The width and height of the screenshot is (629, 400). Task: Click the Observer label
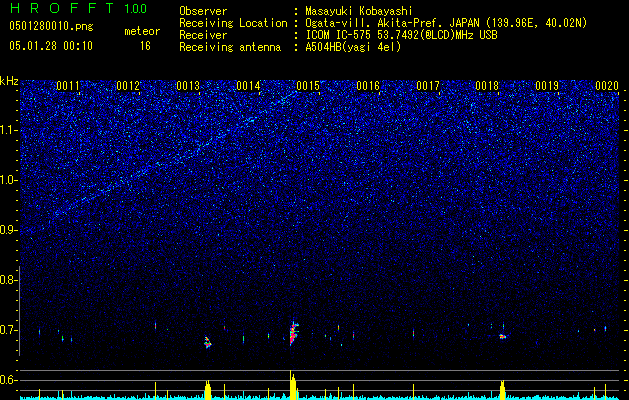203,11
